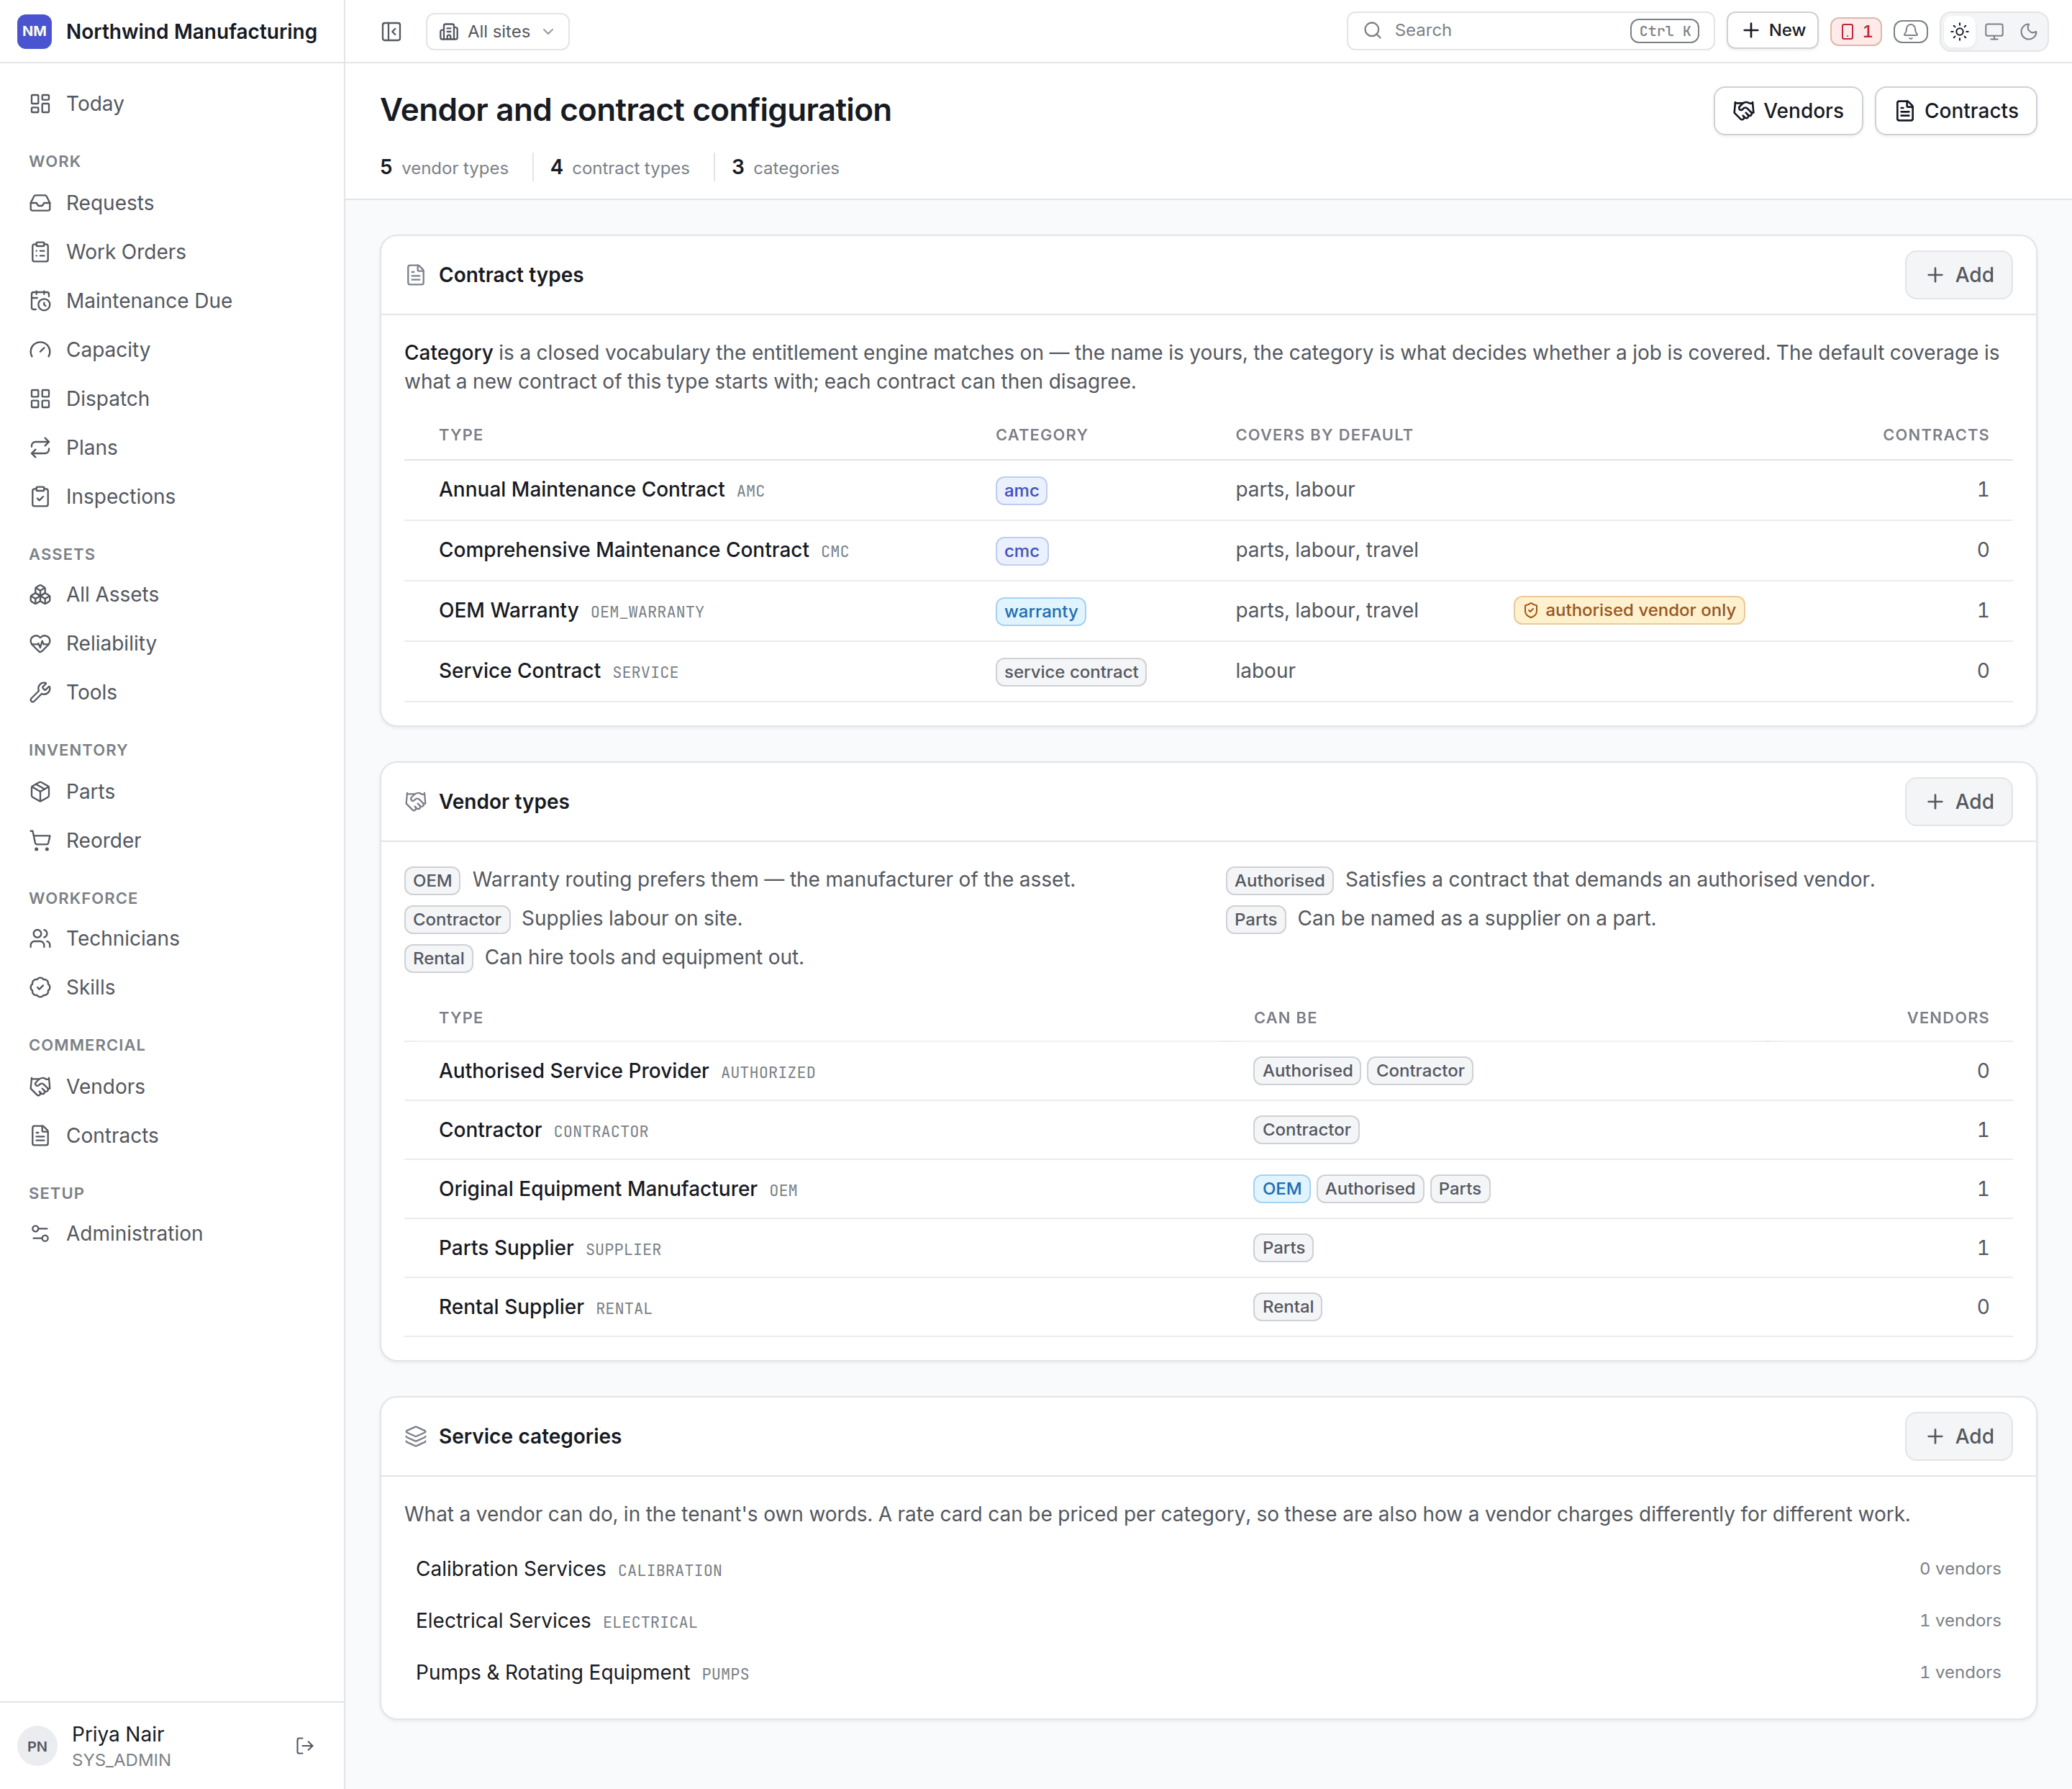Click the Ctrl K shortcut hint

click(1664, 31)
